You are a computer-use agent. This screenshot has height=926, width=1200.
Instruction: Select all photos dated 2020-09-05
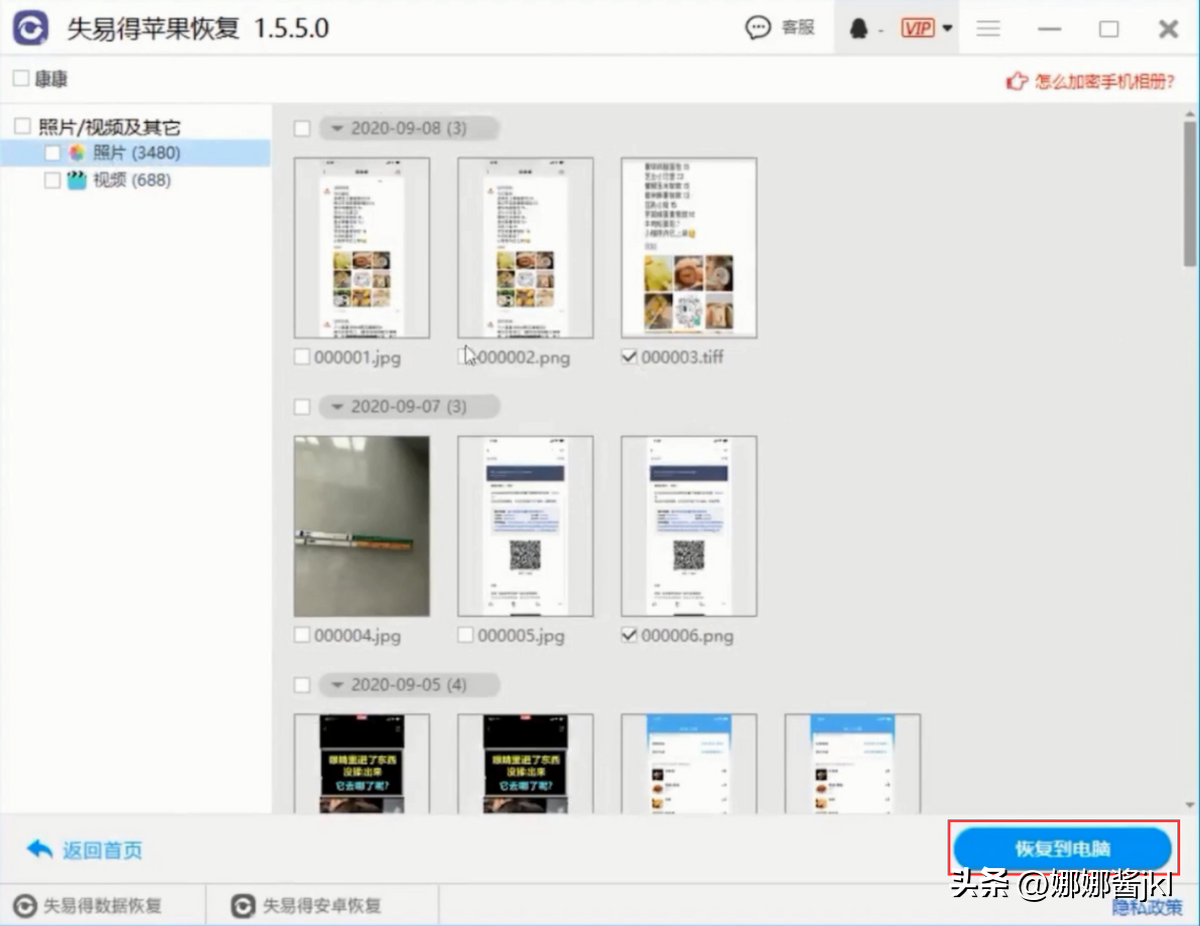(x=302, y=685)
